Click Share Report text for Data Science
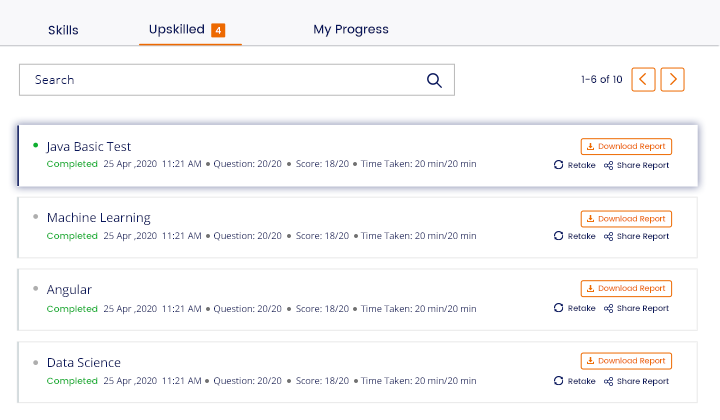The height and width of the screenshot is (420, 720). 643,381
